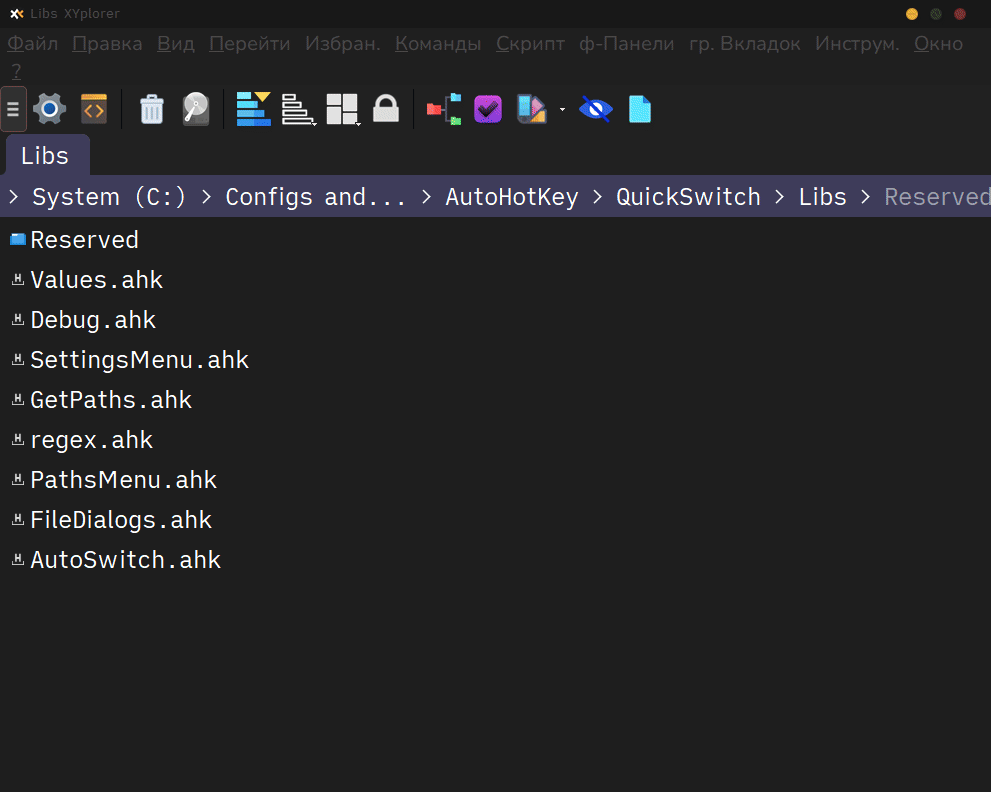The image size is (991, 792).
Task: Select the Reserved folder in list
Action: tap(84, 240)
